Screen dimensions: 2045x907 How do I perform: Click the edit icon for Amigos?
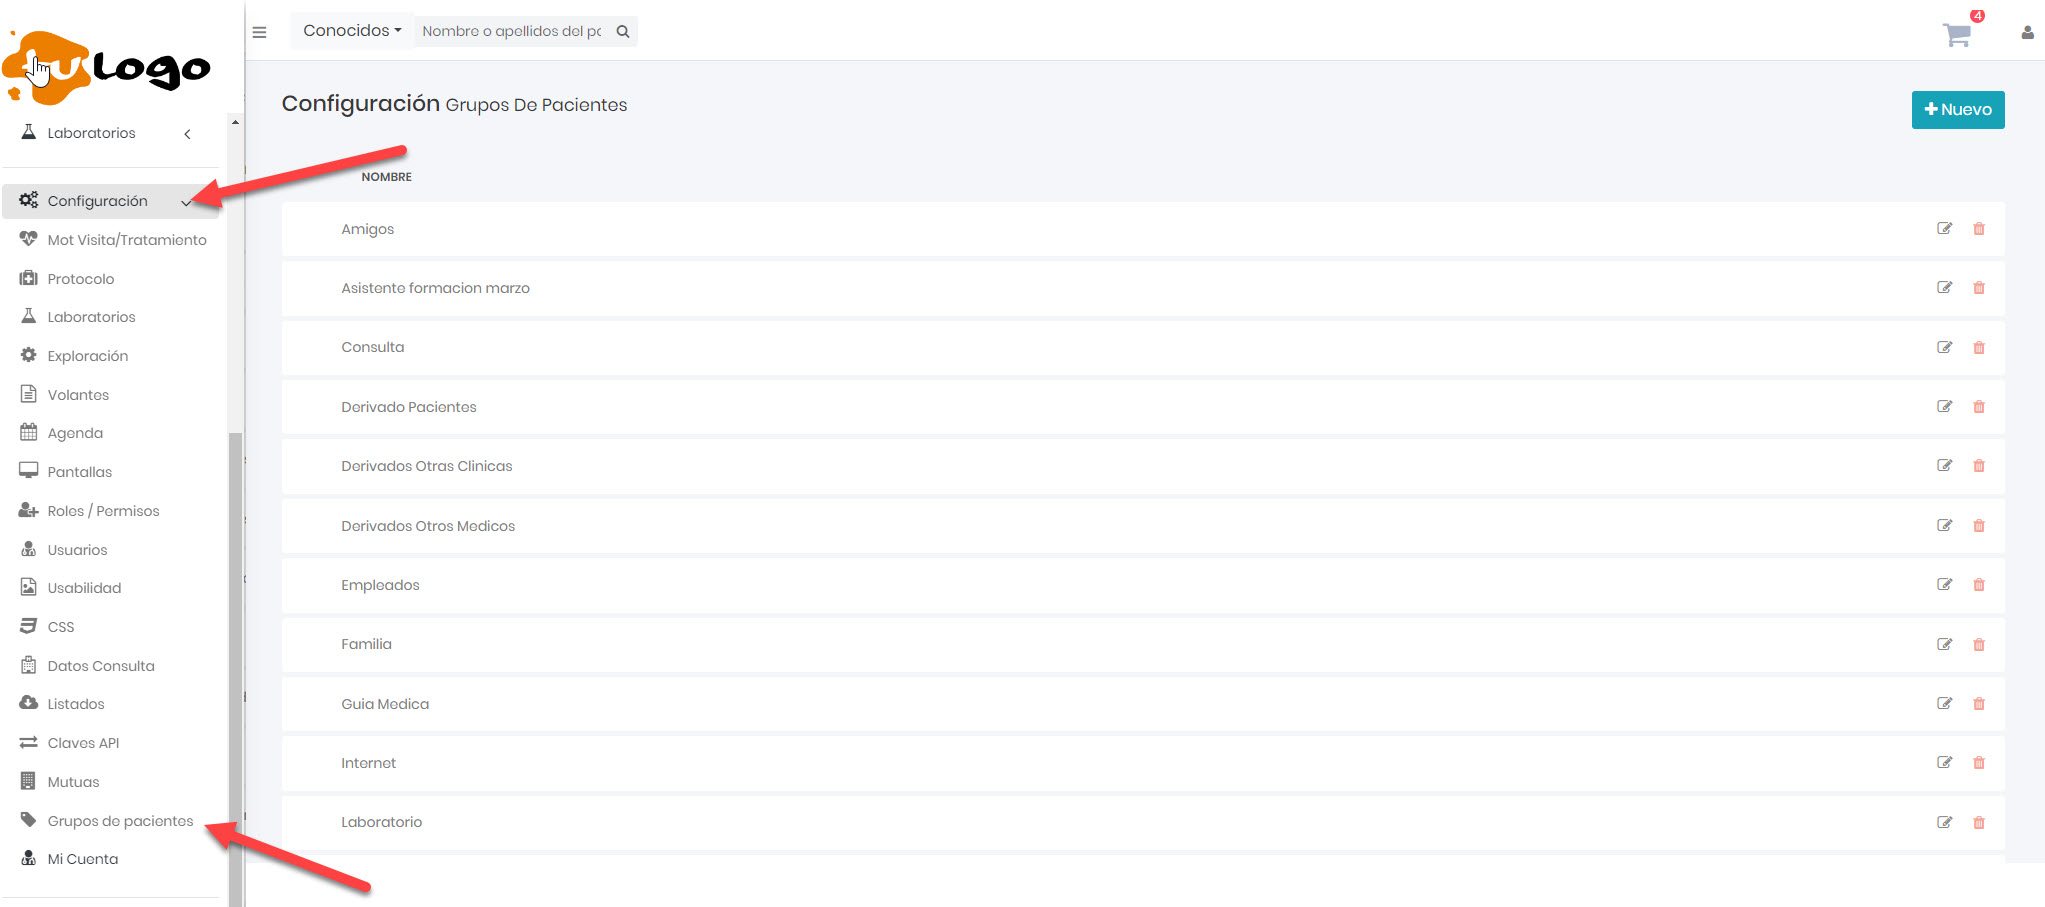click(x=1944, y=229)
